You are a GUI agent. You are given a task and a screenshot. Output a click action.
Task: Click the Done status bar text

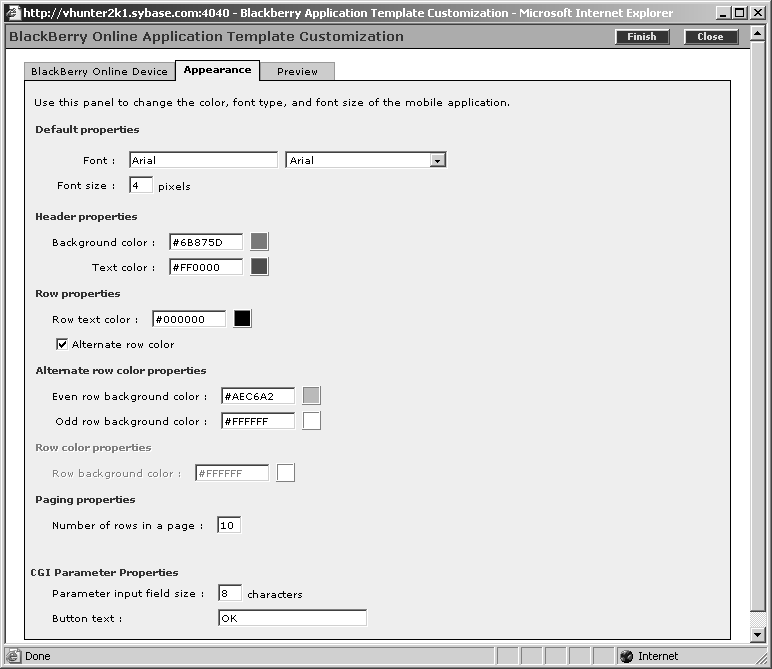click(38, 656)
